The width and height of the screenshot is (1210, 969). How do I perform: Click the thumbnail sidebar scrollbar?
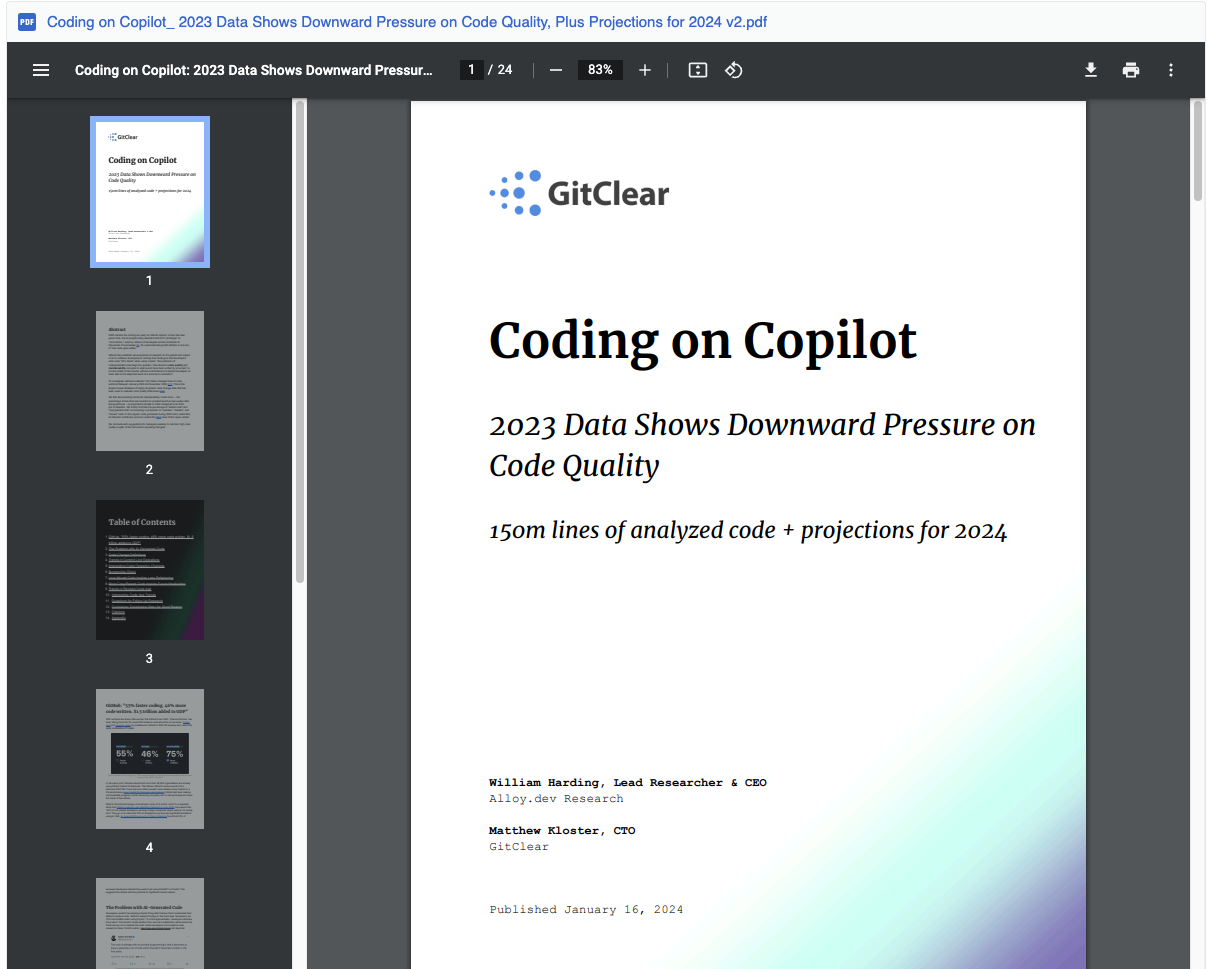[299, 340]
